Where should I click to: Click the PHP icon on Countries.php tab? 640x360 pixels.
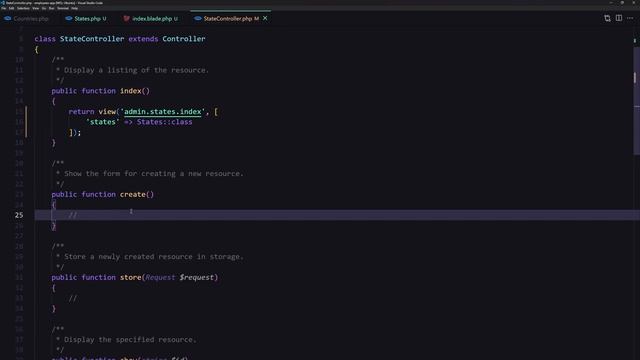8,18
